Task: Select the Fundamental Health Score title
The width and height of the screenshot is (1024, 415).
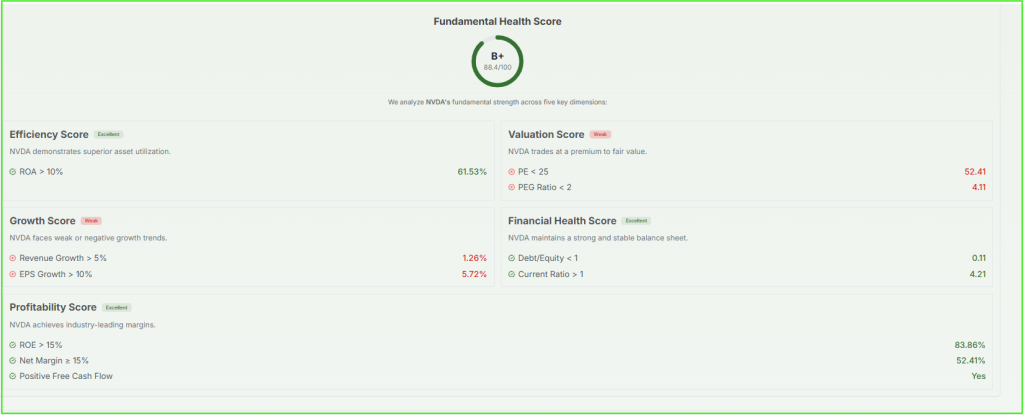Action: point(497,21)
